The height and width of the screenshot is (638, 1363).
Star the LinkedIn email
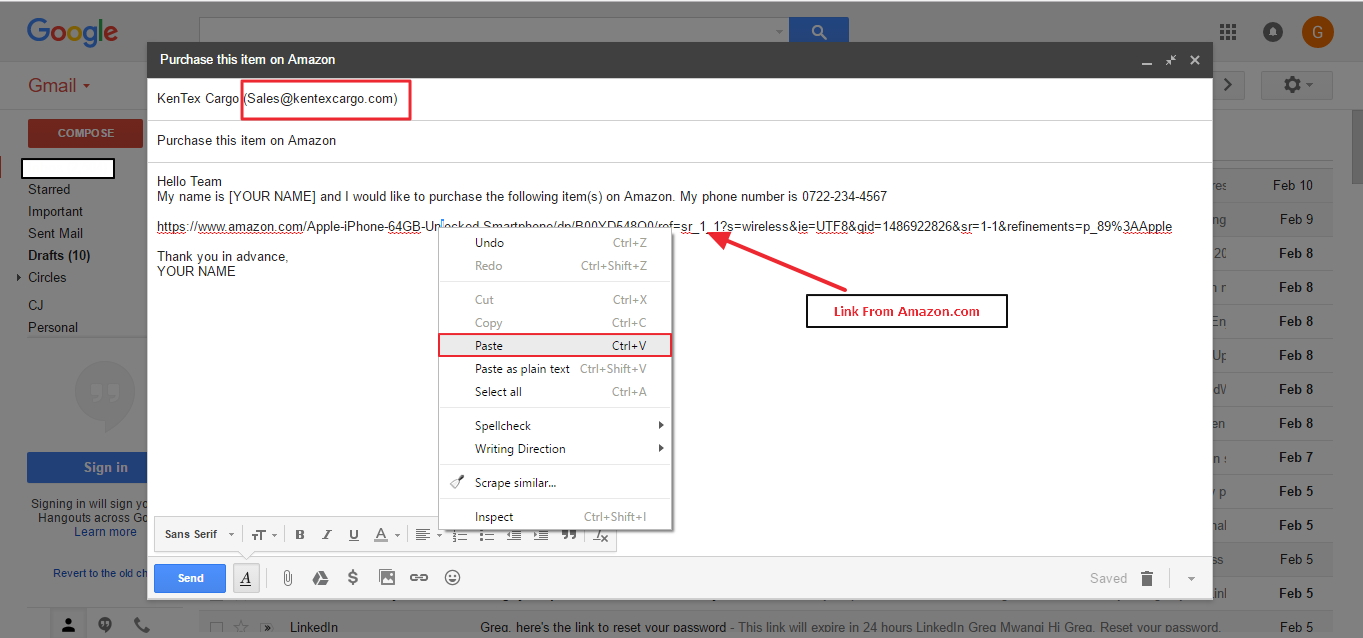pos(240,627)
